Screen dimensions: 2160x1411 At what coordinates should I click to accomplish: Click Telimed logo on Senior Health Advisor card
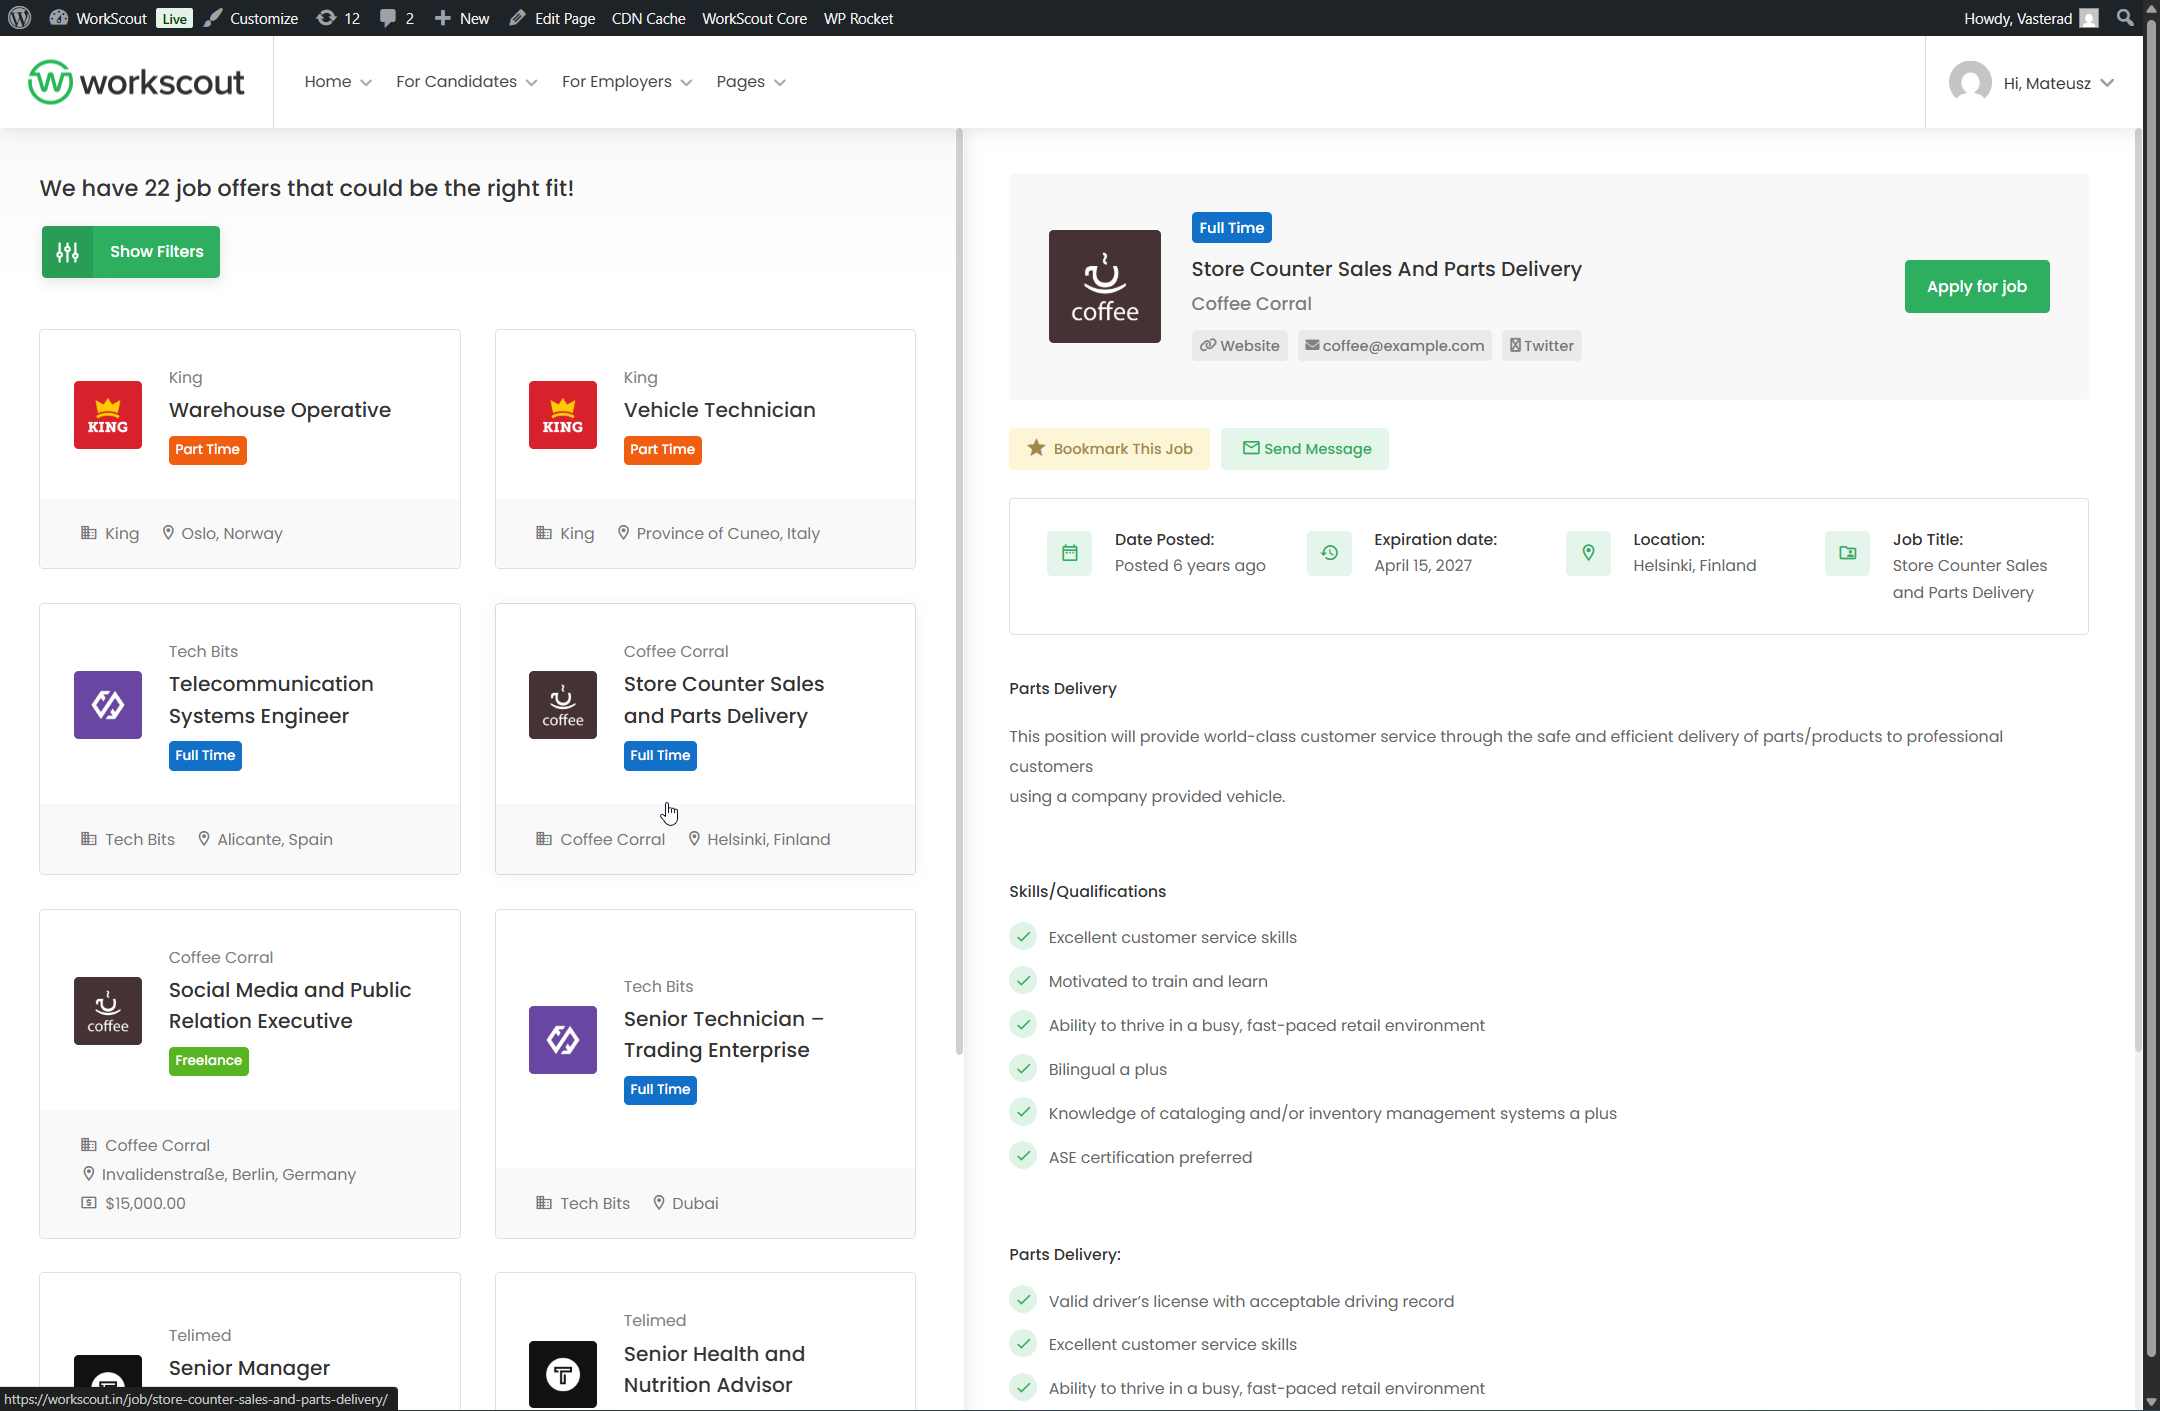(563, 1375)
